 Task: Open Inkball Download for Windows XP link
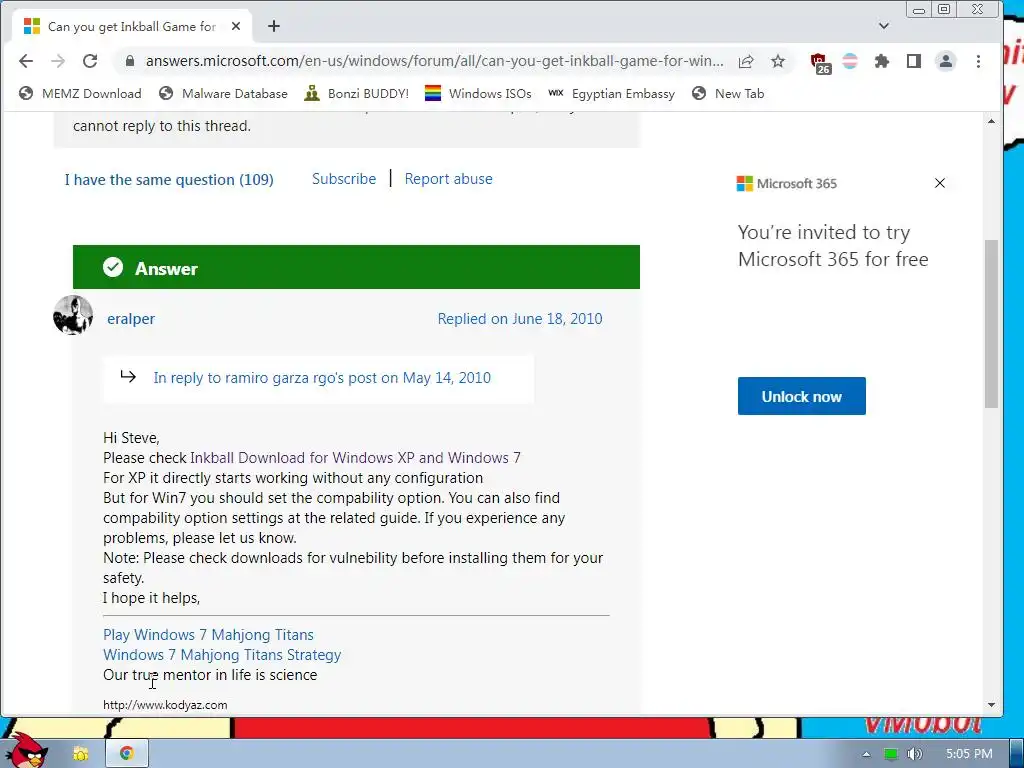click(x=355, y=458)
